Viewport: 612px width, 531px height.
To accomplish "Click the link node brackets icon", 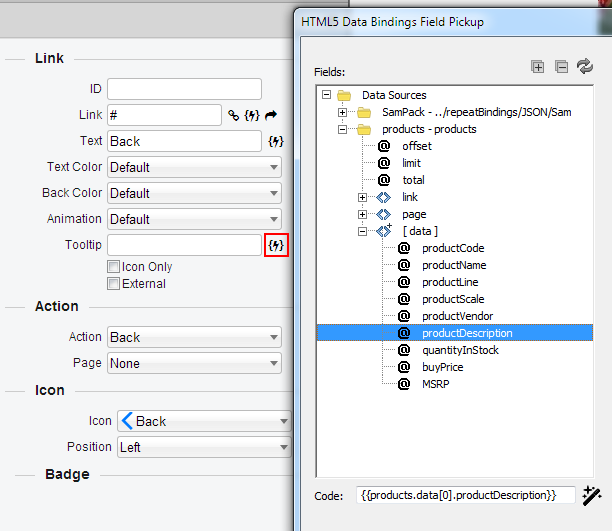I will [x=383, y=198].
